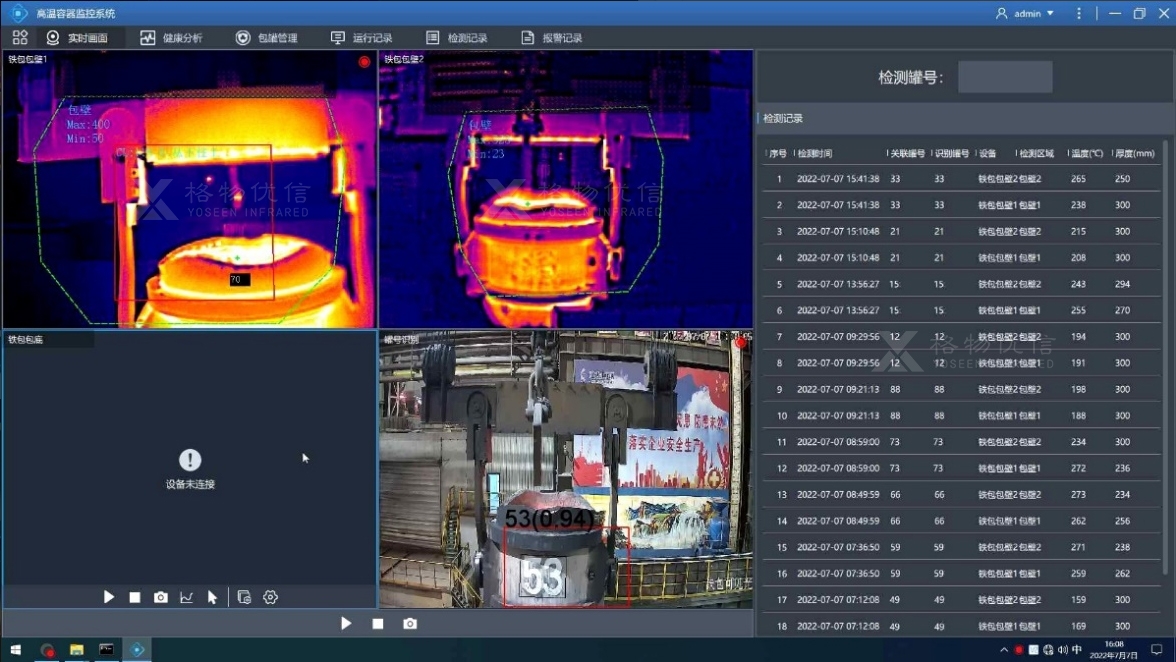Open the grid layout icon in navigation bar
The height and width of the screenshot is (662, 1176).
pos(20,38)
